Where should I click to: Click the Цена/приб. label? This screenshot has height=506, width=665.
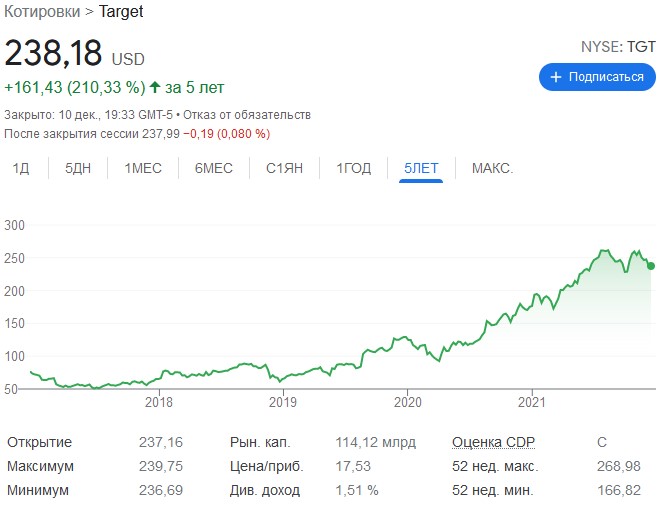(x=267, y=466)
